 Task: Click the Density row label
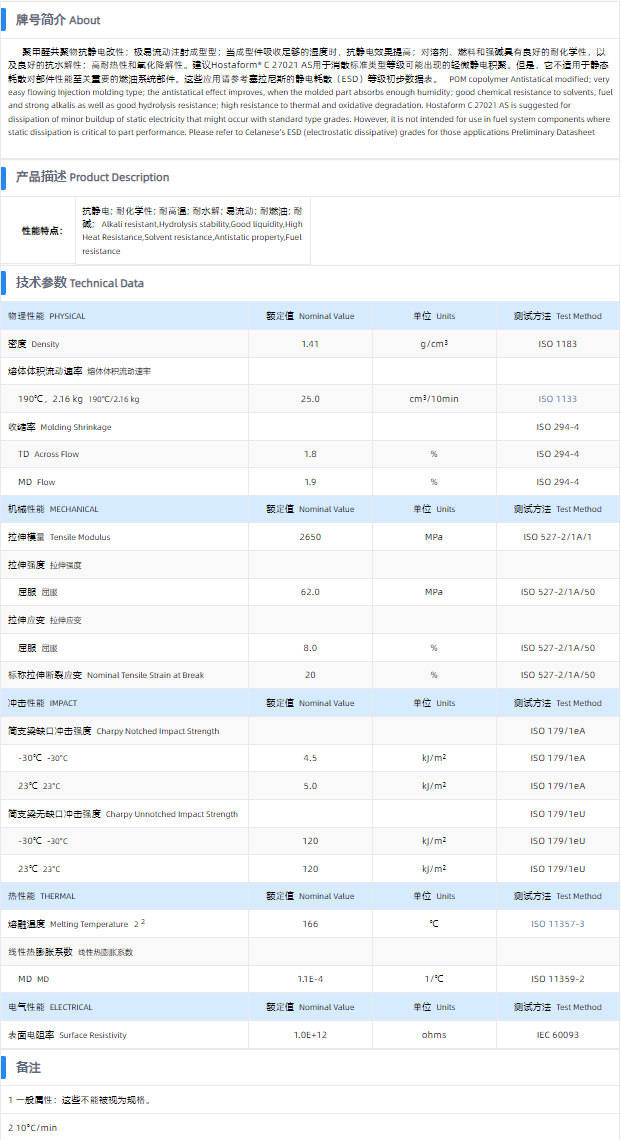pos(34,344)
